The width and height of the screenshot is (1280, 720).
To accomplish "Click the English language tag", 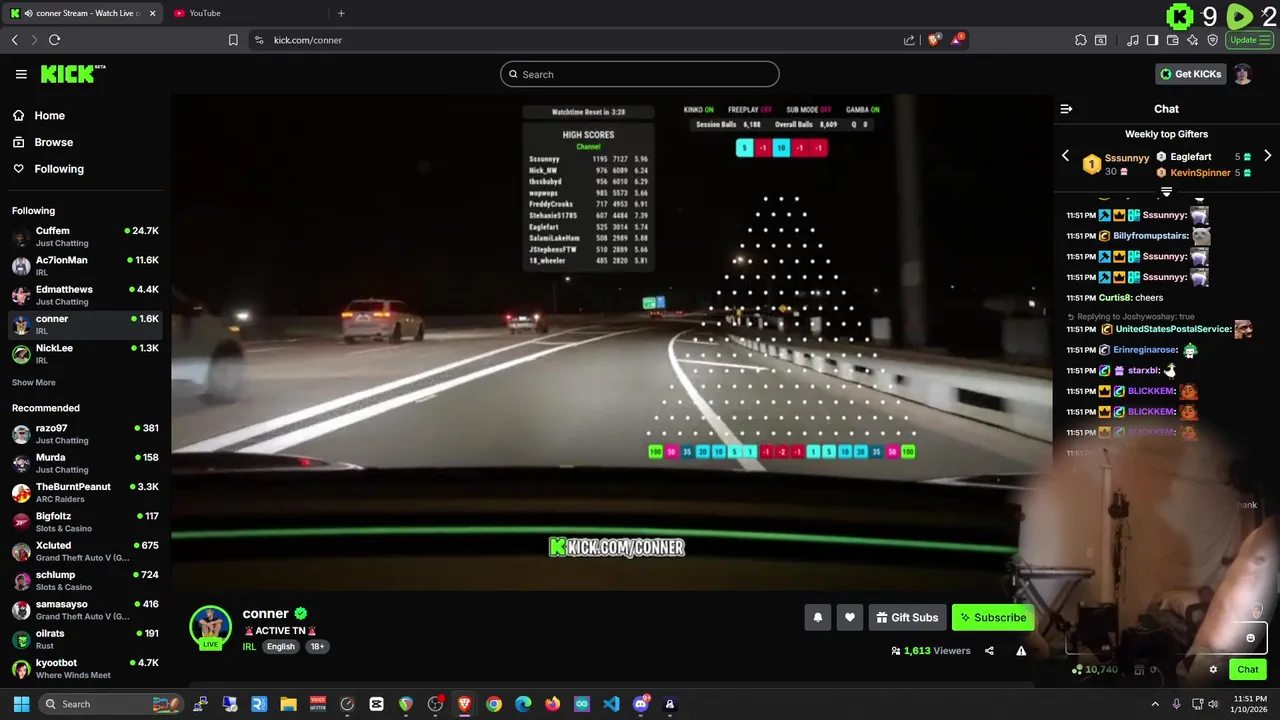I will (x=281, y=647).
